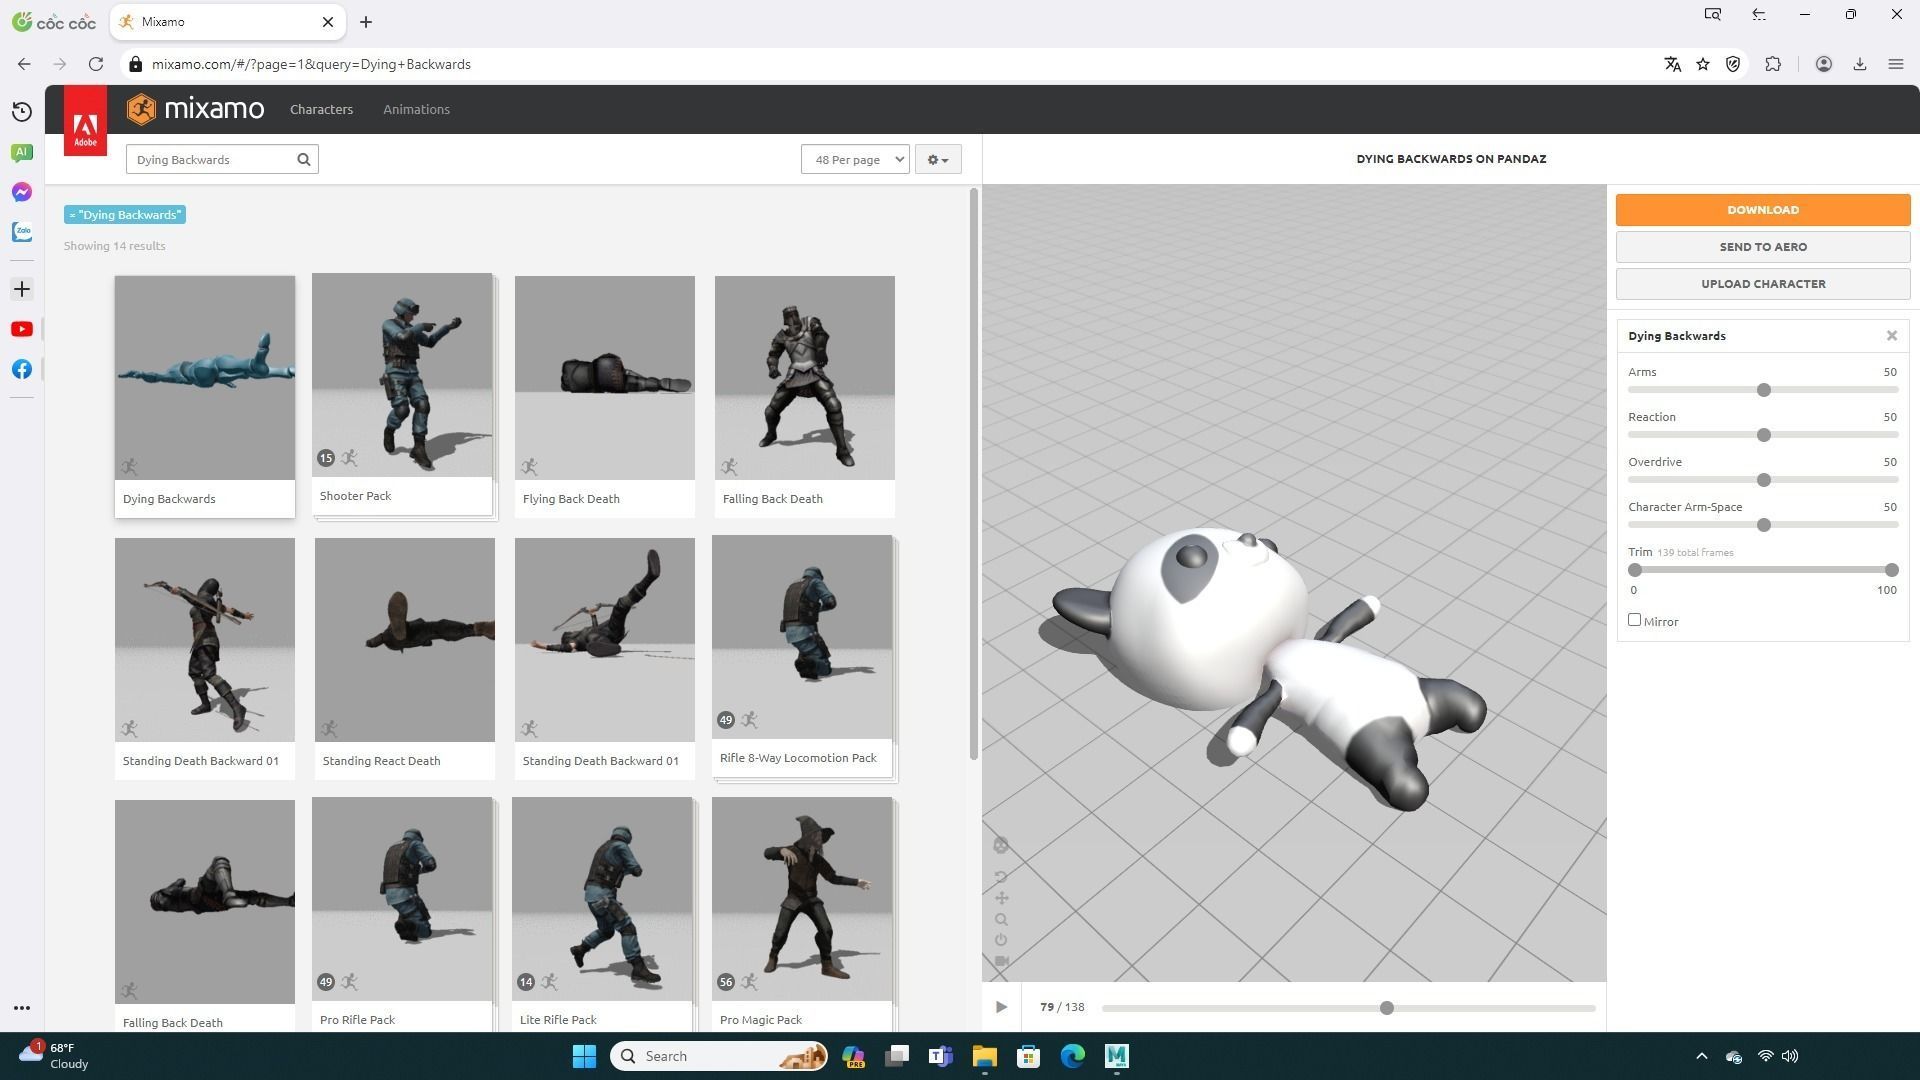Open Messenger from the sidebar
Image resolution: width=1920 pixels, height=1080 pixels.
[22, 192]
